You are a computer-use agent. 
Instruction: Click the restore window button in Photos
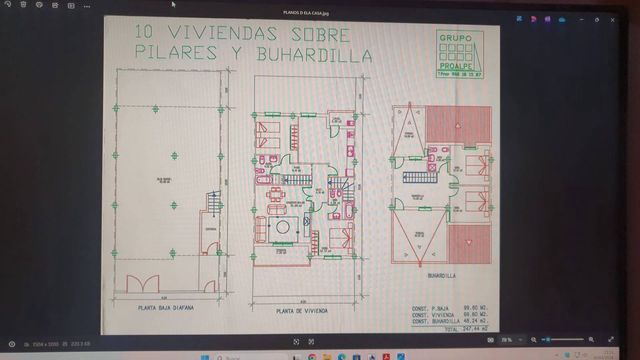(597, 20)
